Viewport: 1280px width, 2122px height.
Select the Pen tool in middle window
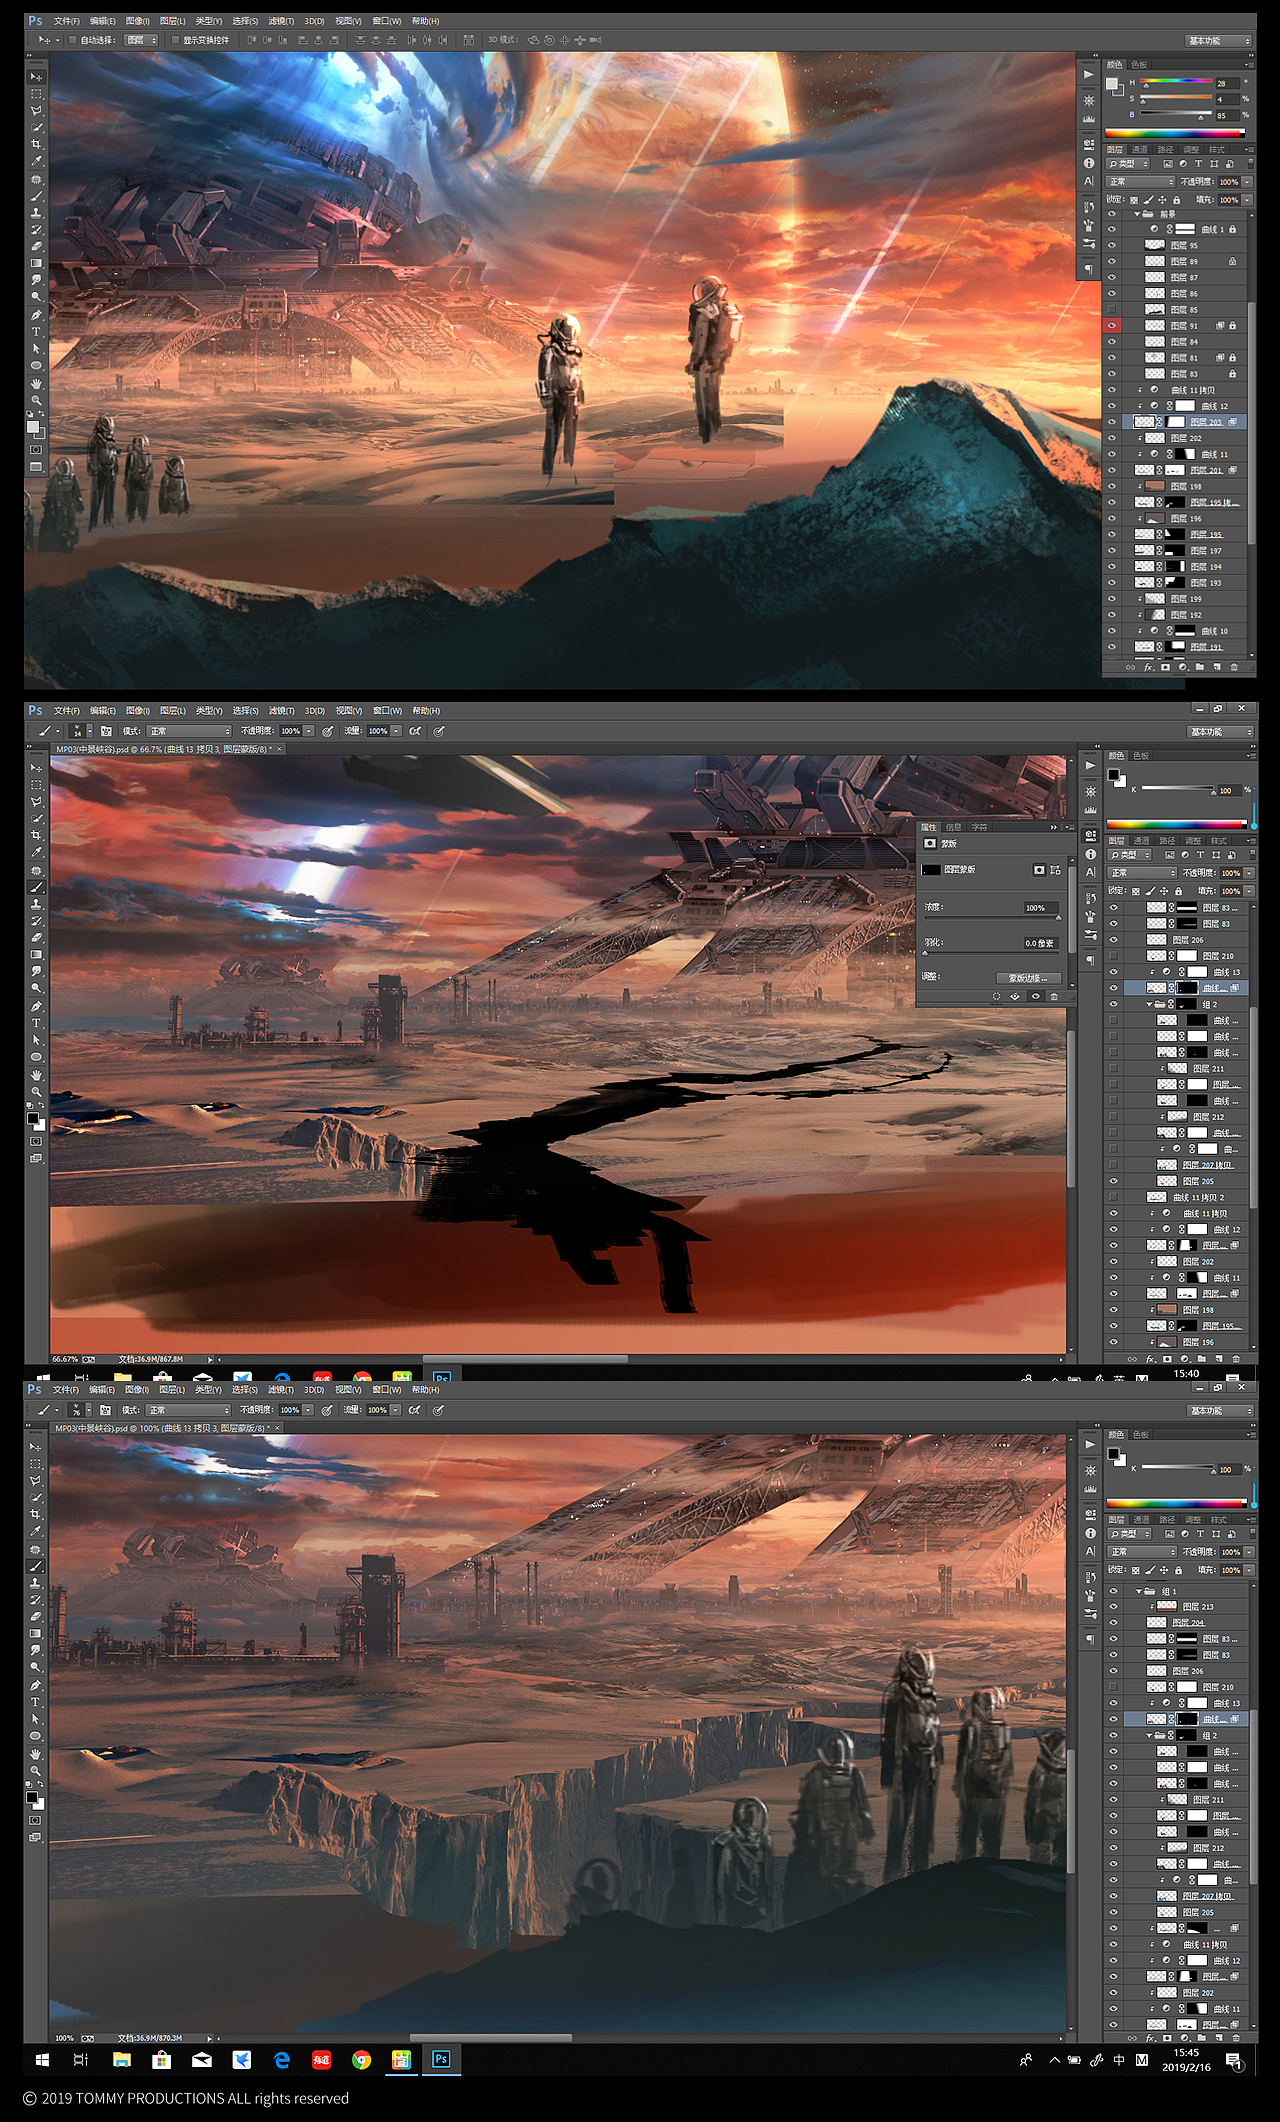[x=36, y=1006]
